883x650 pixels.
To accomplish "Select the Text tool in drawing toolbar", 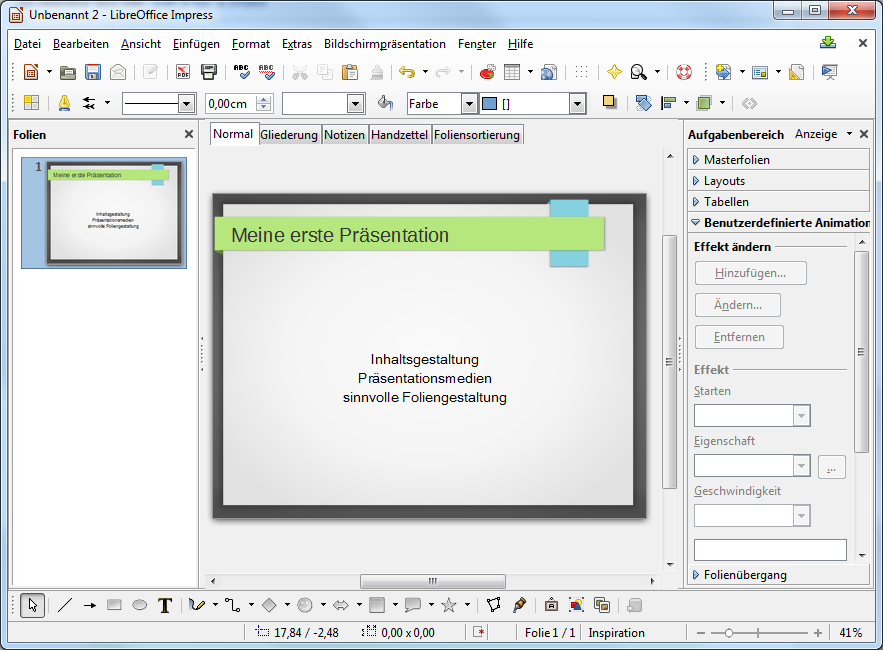I will coord(165,605).
